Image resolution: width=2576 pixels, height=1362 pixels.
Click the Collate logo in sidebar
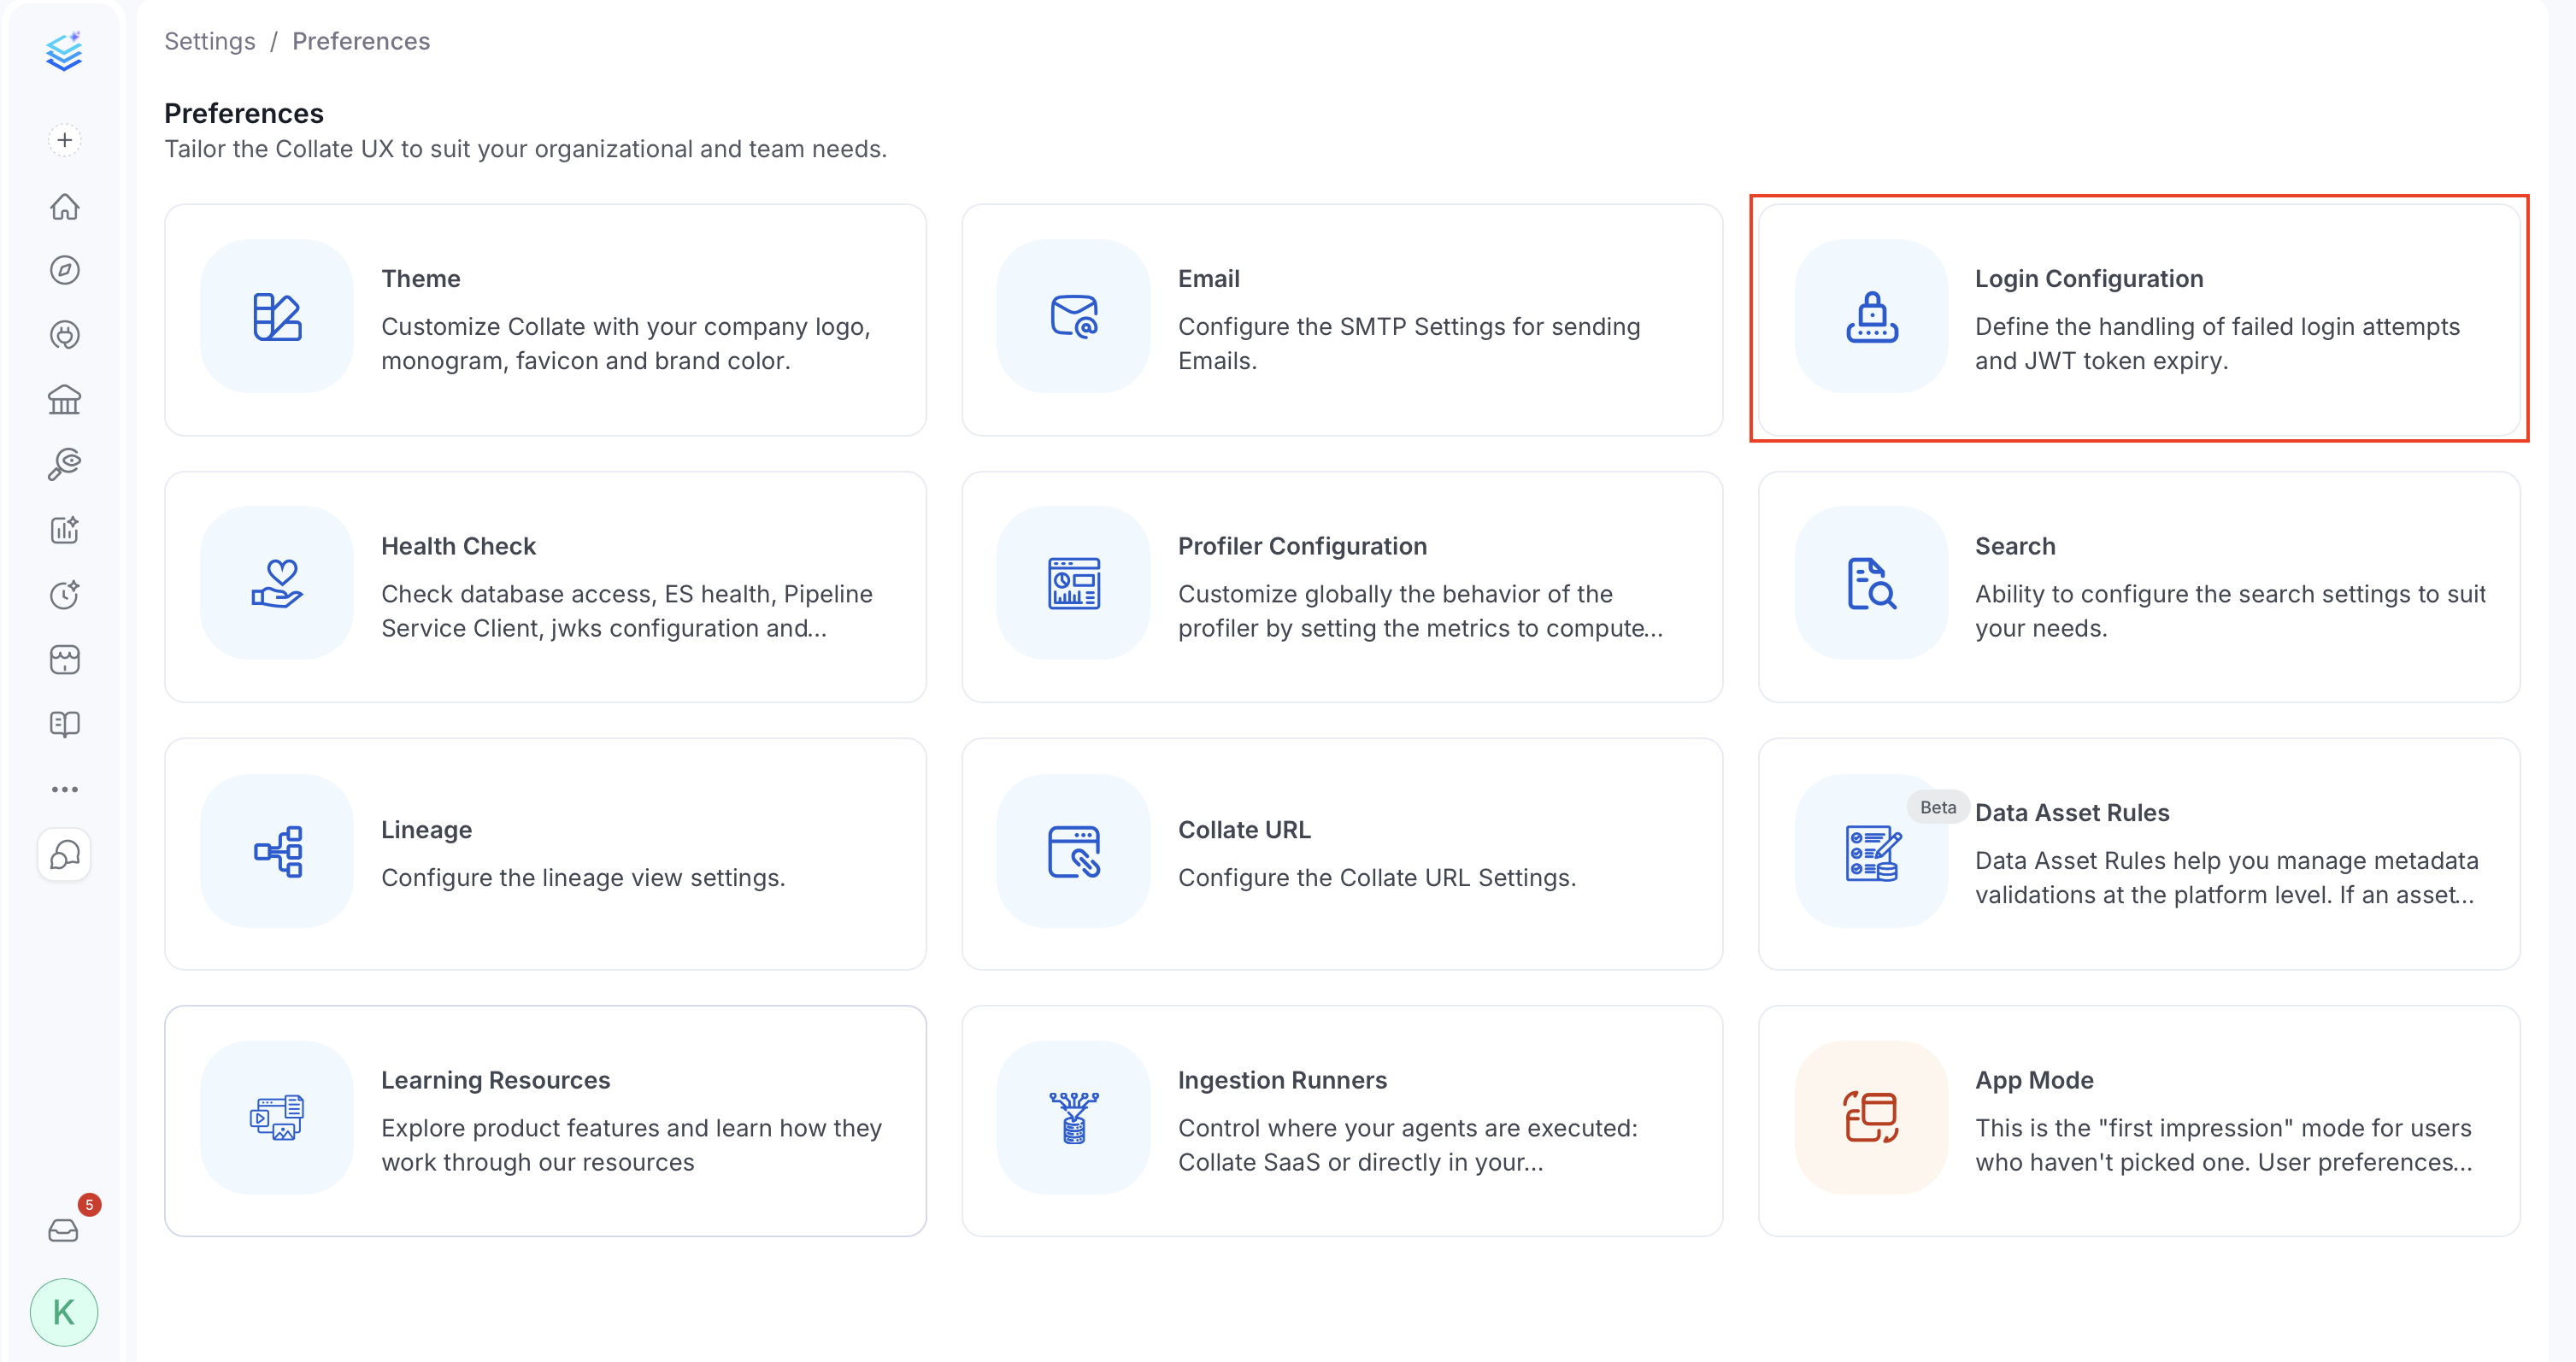click(x=64, y=52)
